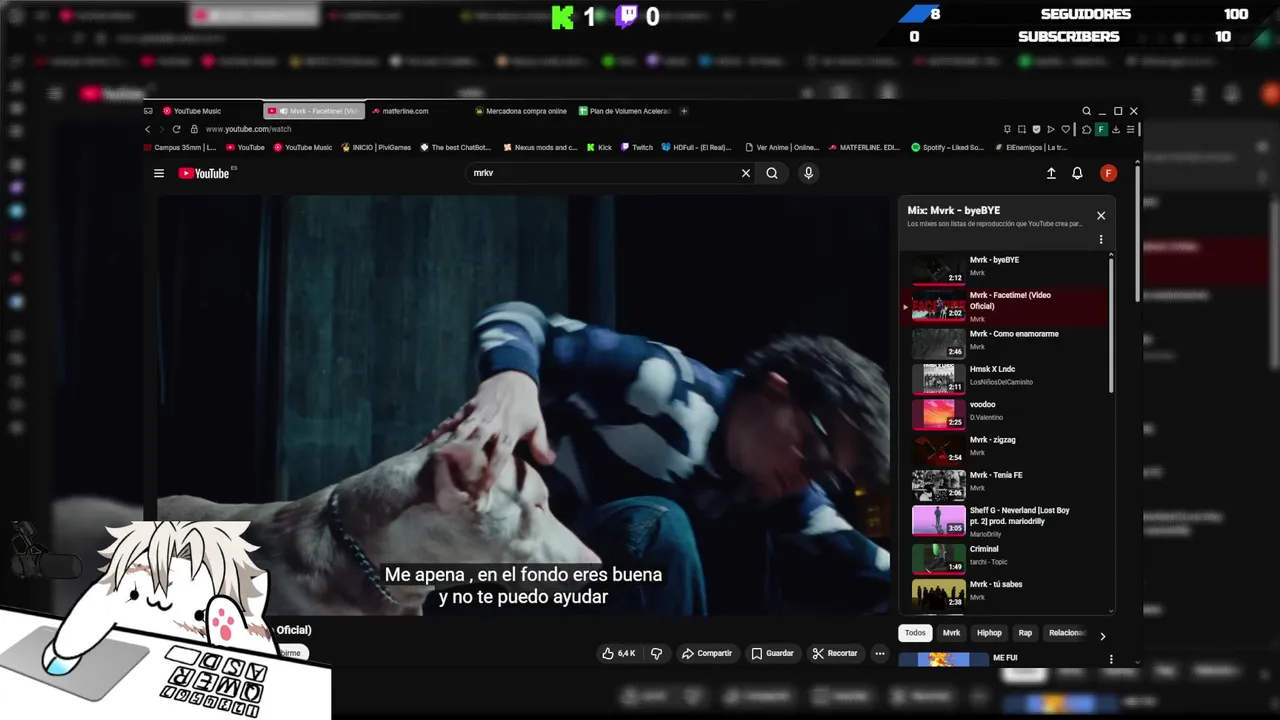Select the Mvrk - Facetime! browser tab
The height and width of the screenshot is (720, 1280).
click(x=313, y=111)
